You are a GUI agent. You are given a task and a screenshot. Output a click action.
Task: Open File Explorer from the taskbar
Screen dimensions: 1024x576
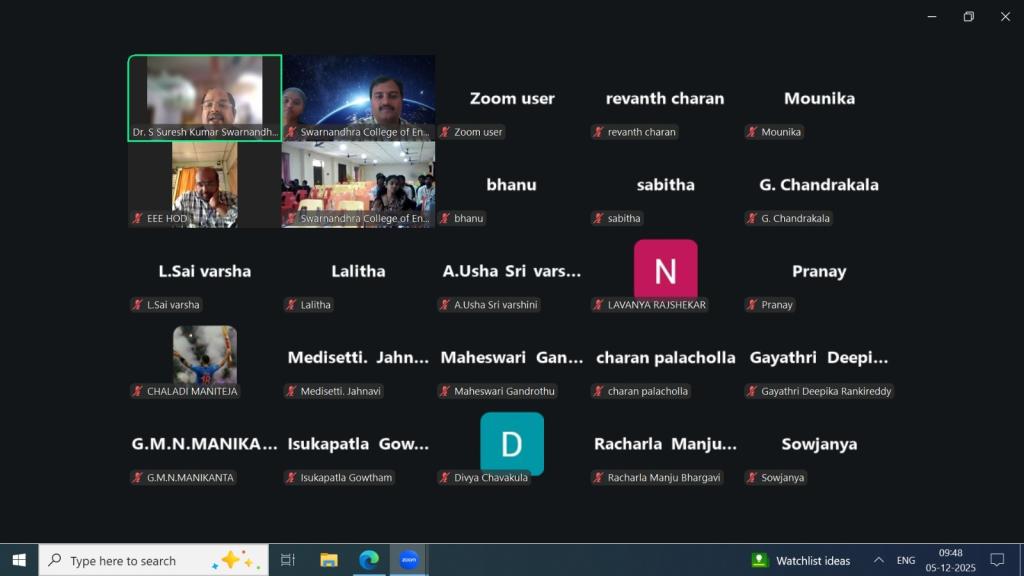329,560
